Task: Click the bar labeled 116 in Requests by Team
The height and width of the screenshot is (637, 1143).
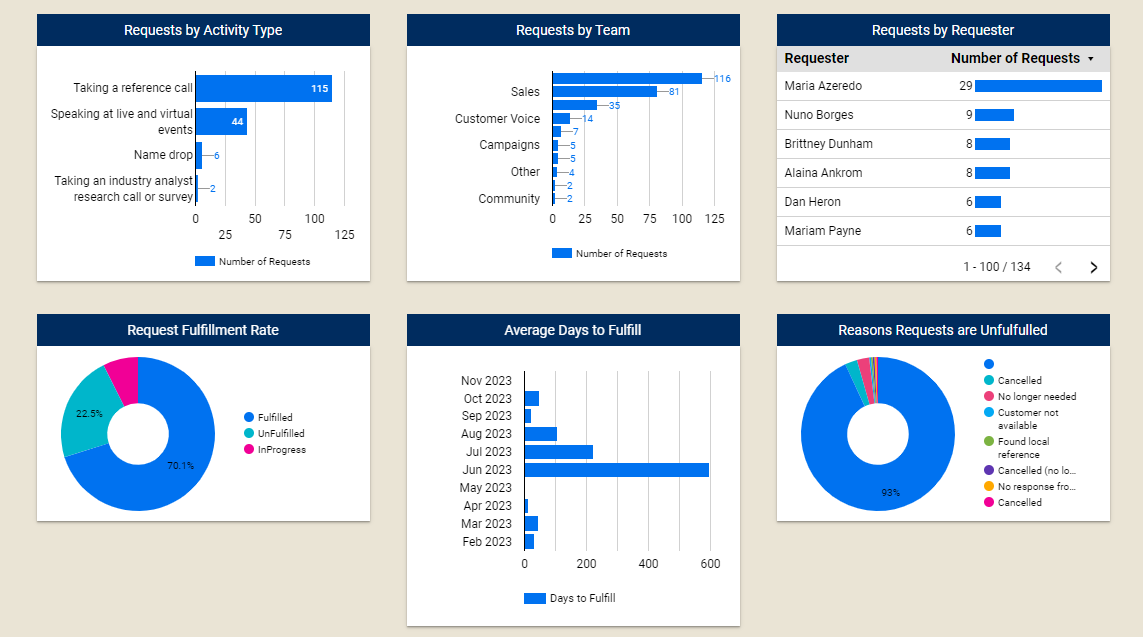Action: 626,78
